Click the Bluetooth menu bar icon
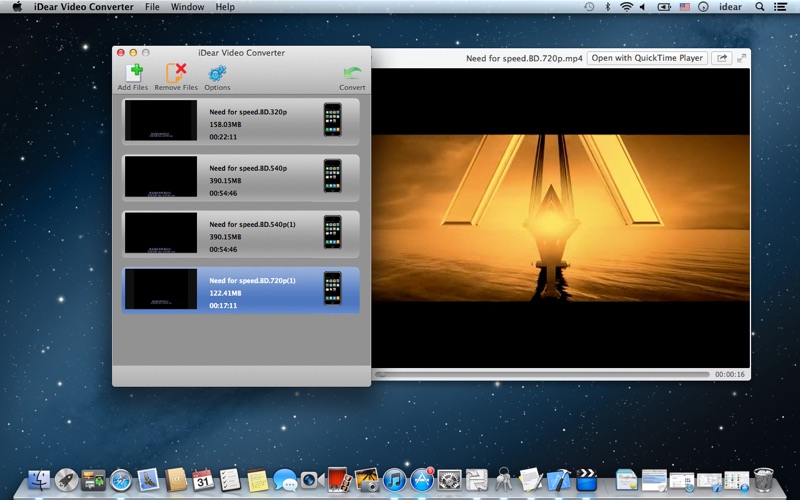Viewport: 800px width, 500px height. 607,7
